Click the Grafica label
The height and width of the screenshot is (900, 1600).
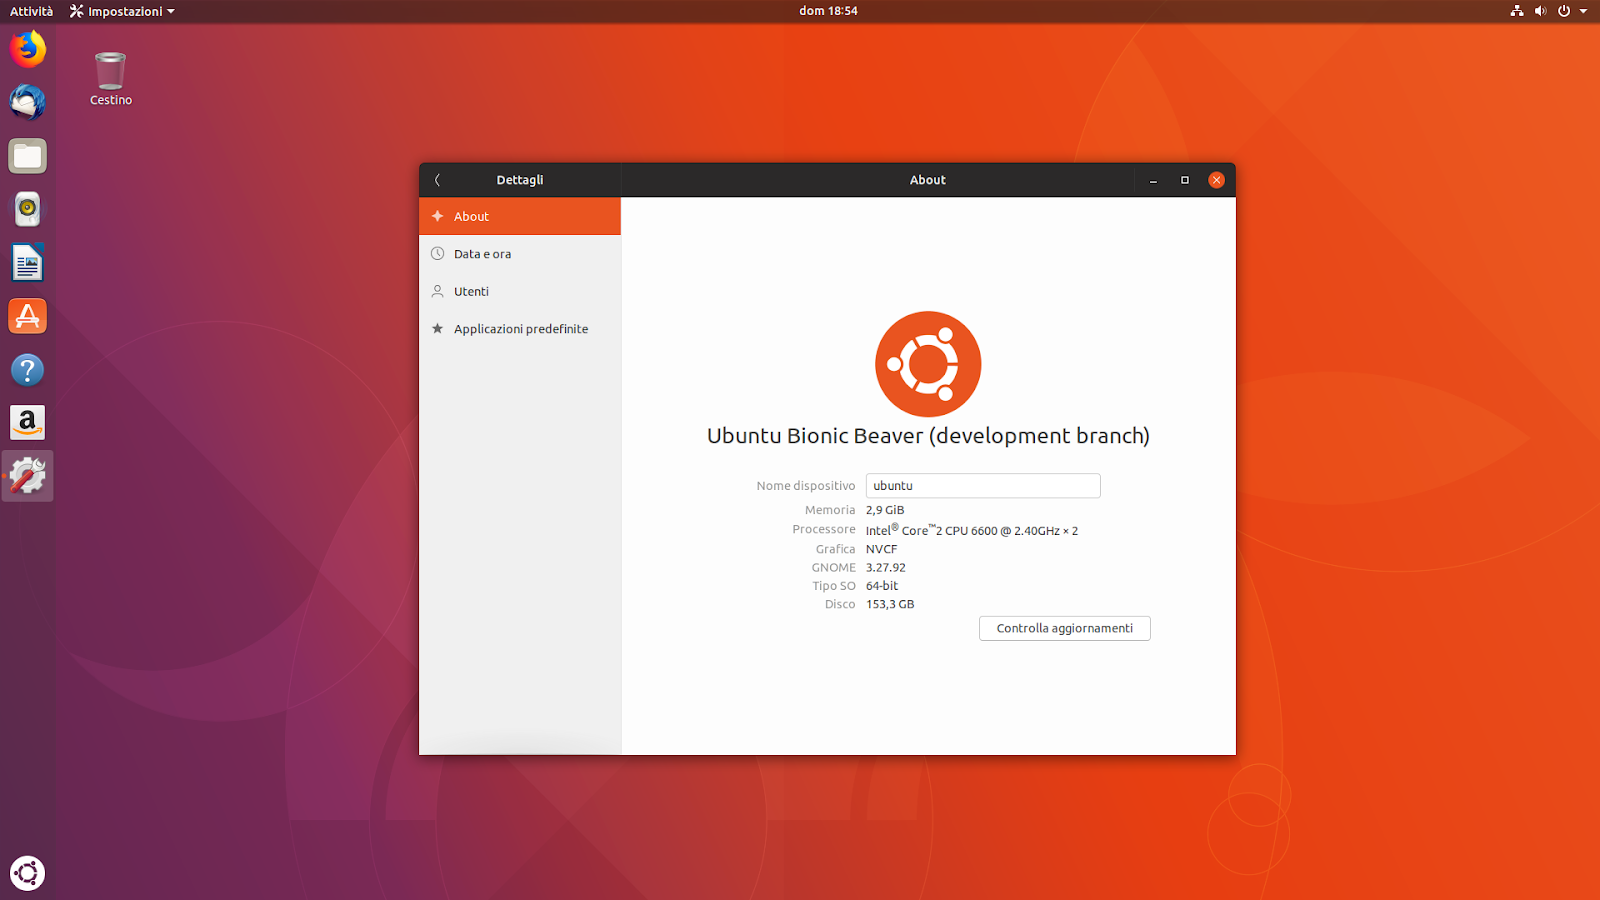pyautogui.click(x=835, y=549)
